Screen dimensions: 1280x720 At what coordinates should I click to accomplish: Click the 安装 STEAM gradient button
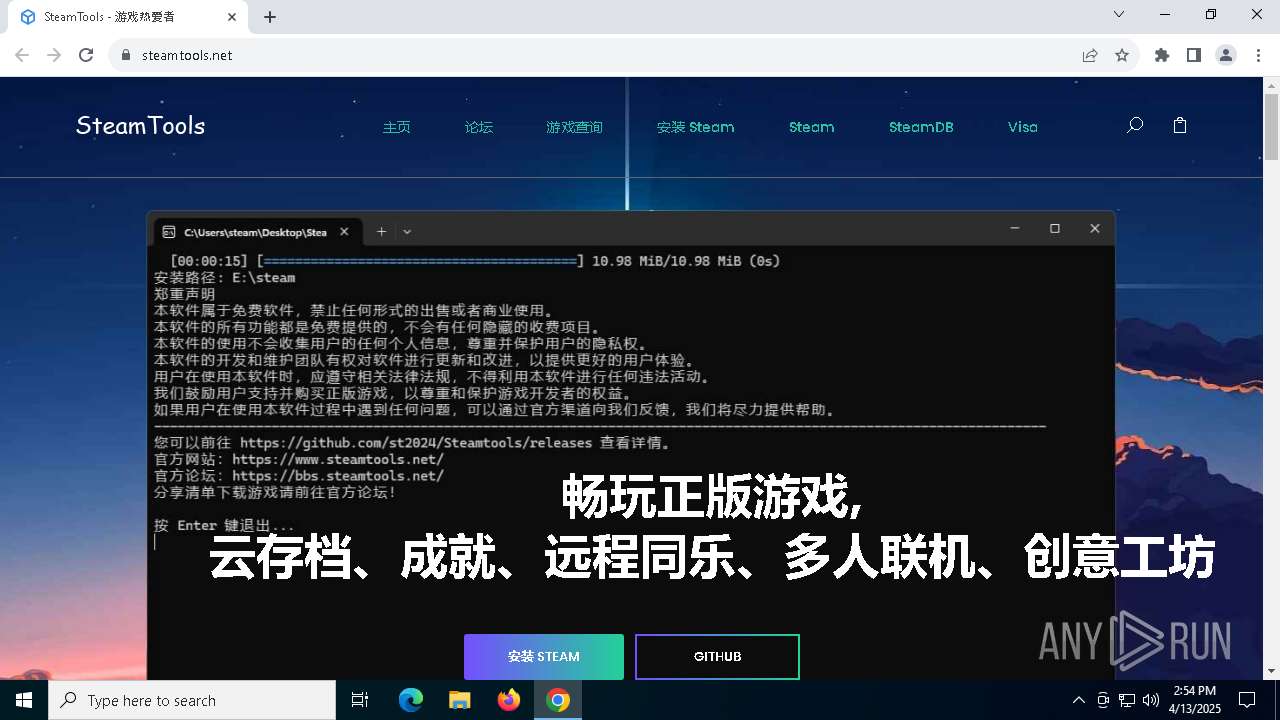544,657
